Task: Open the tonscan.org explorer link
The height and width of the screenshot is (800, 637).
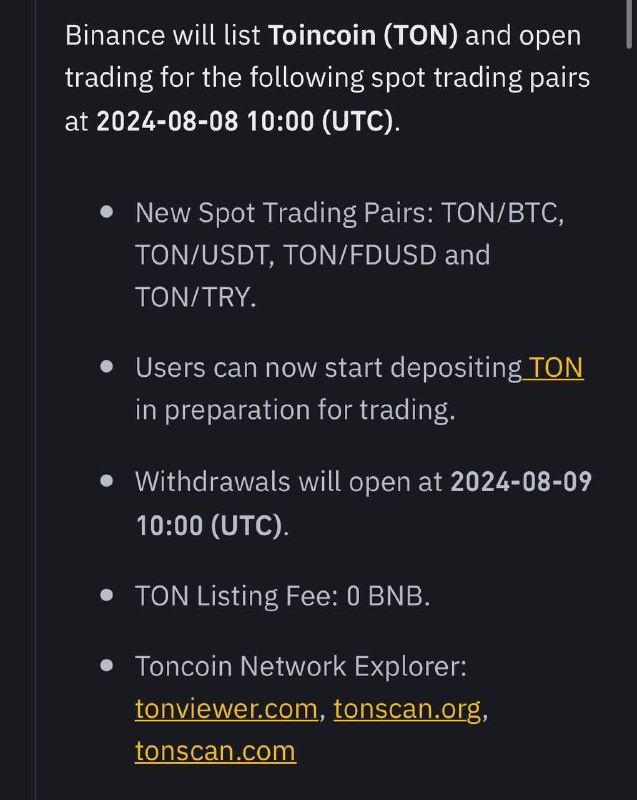Action: click(407, 709)
